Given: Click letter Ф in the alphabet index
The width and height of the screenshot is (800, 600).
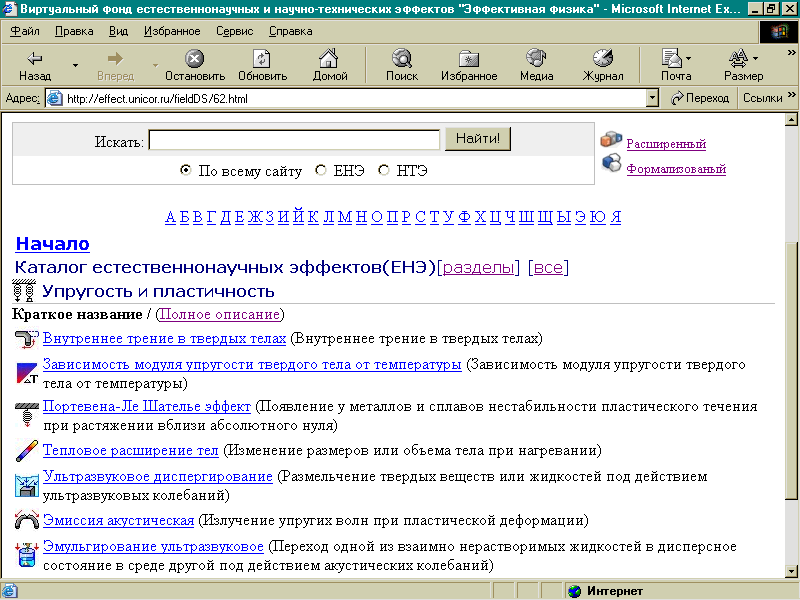Looking at the screenshot, I should (x=464, y=217).
